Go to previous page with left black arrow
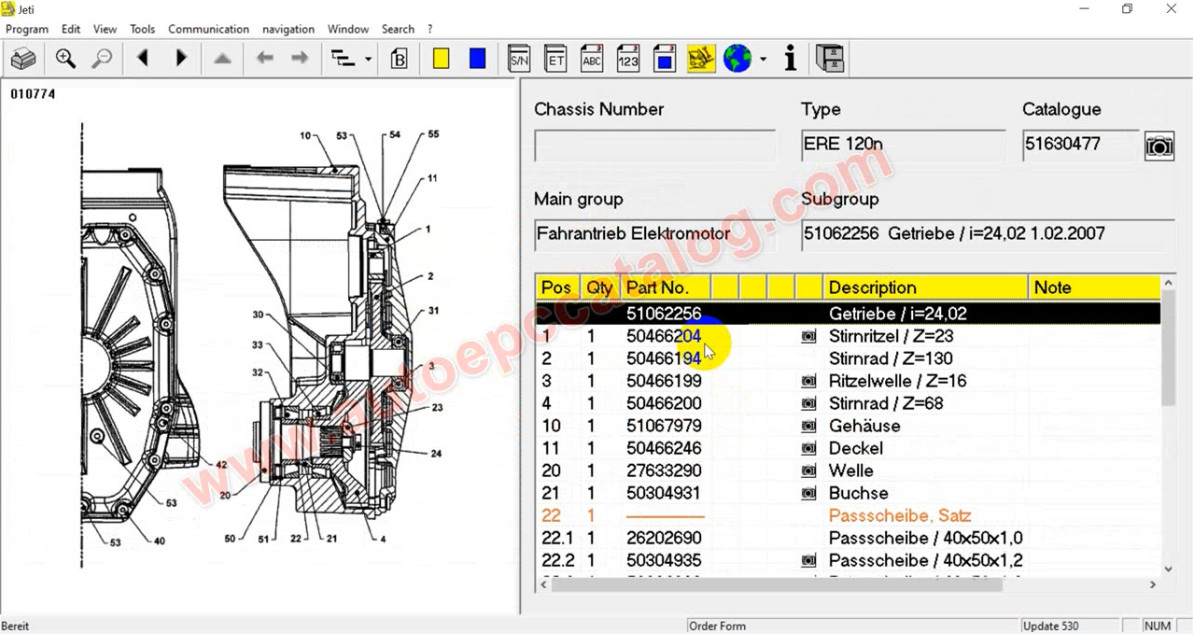The image size is (1193, 634). [x=143, y=58]
